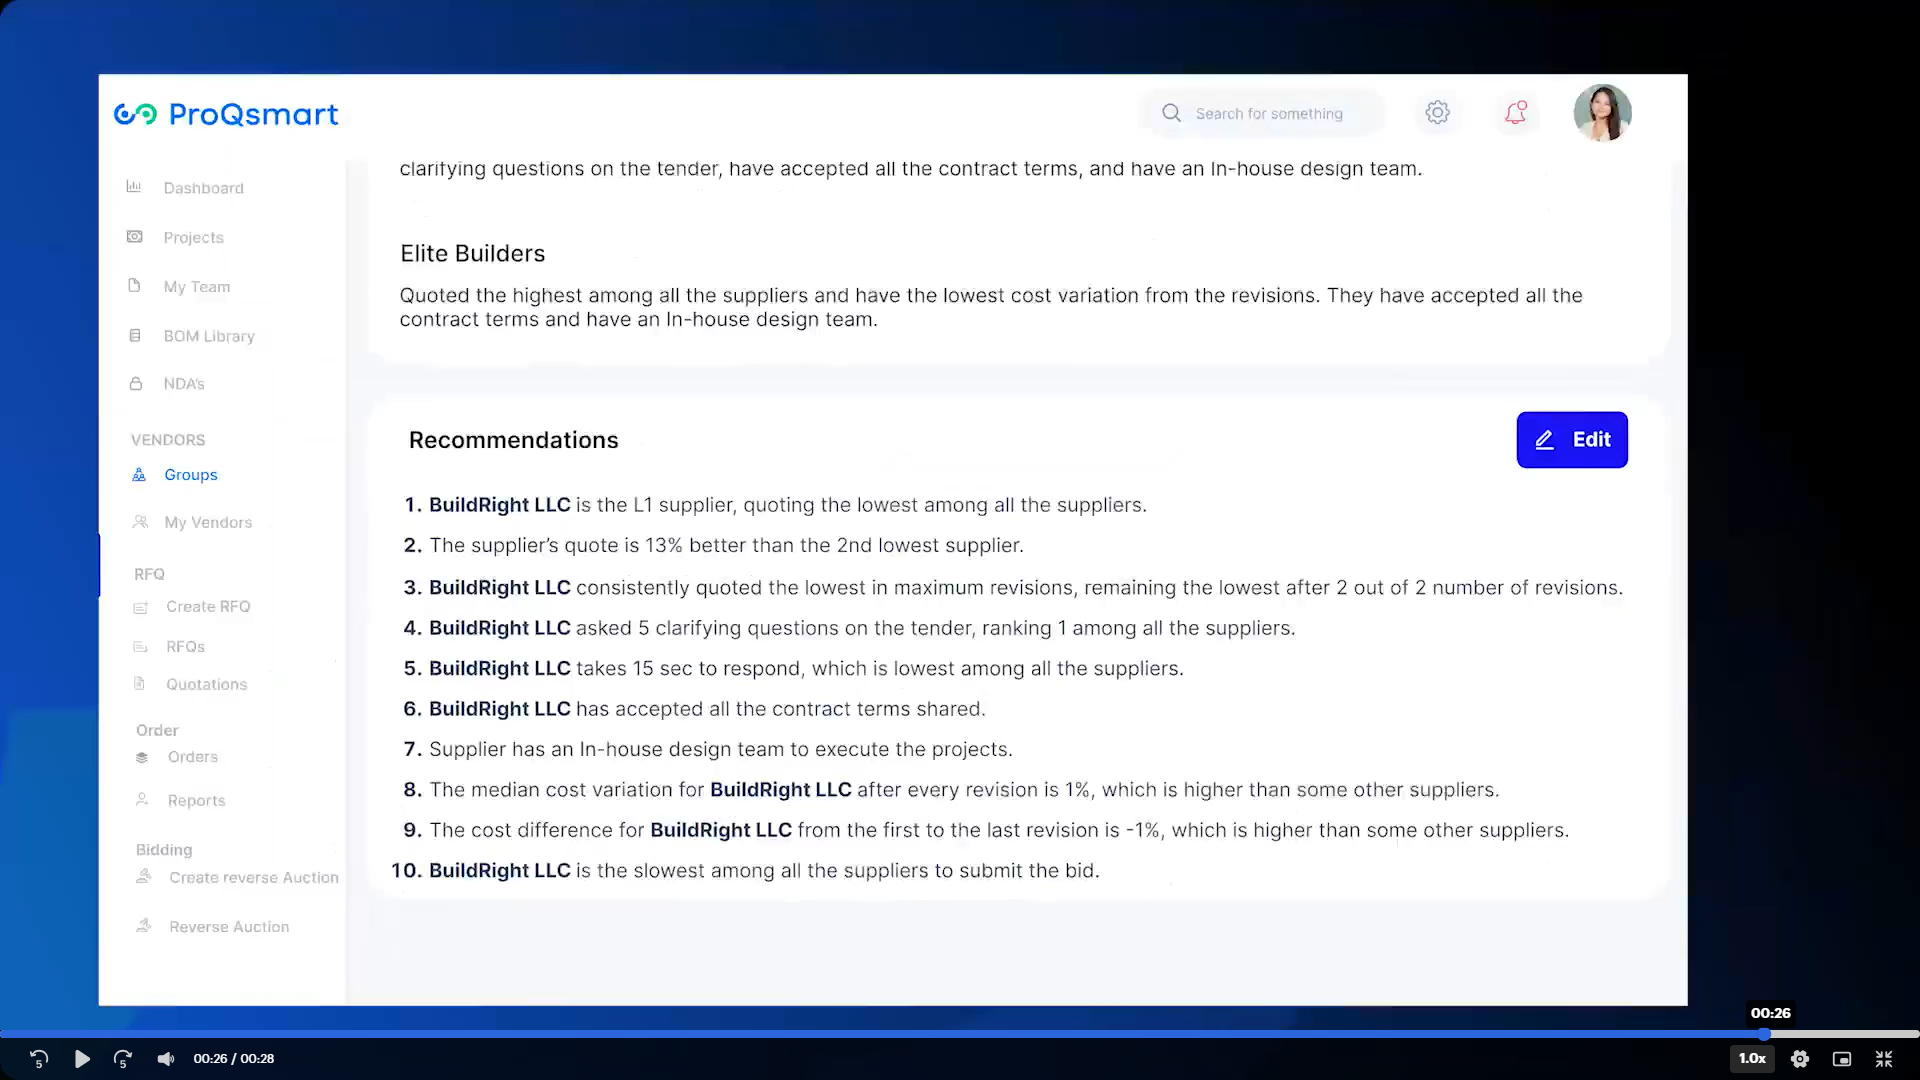Screen dimensions: 1920x1080
Task: Play the video
Action: pos(82,1059)
